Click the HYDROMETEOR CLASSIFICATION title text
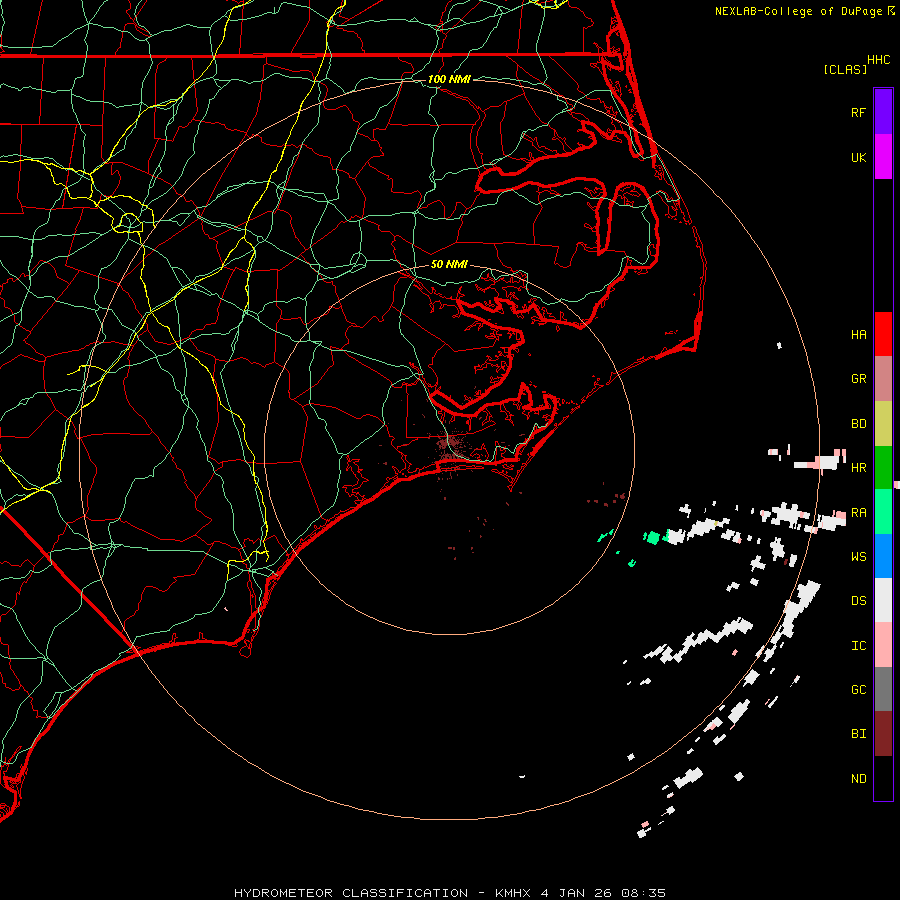This screenshot has width=900, height=900. pos(351,893)
